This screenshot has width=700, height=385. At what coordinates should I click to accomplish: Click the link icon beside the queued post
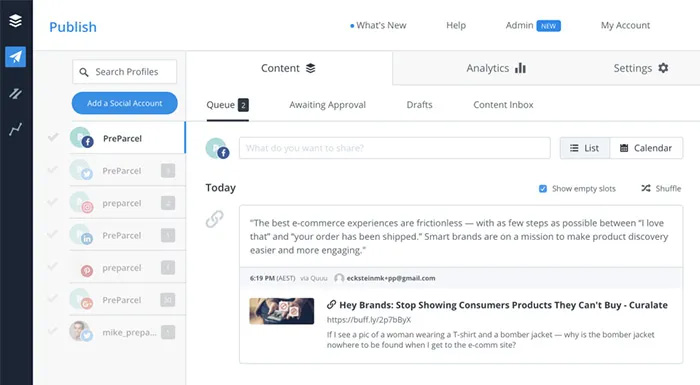click(214, 219)
